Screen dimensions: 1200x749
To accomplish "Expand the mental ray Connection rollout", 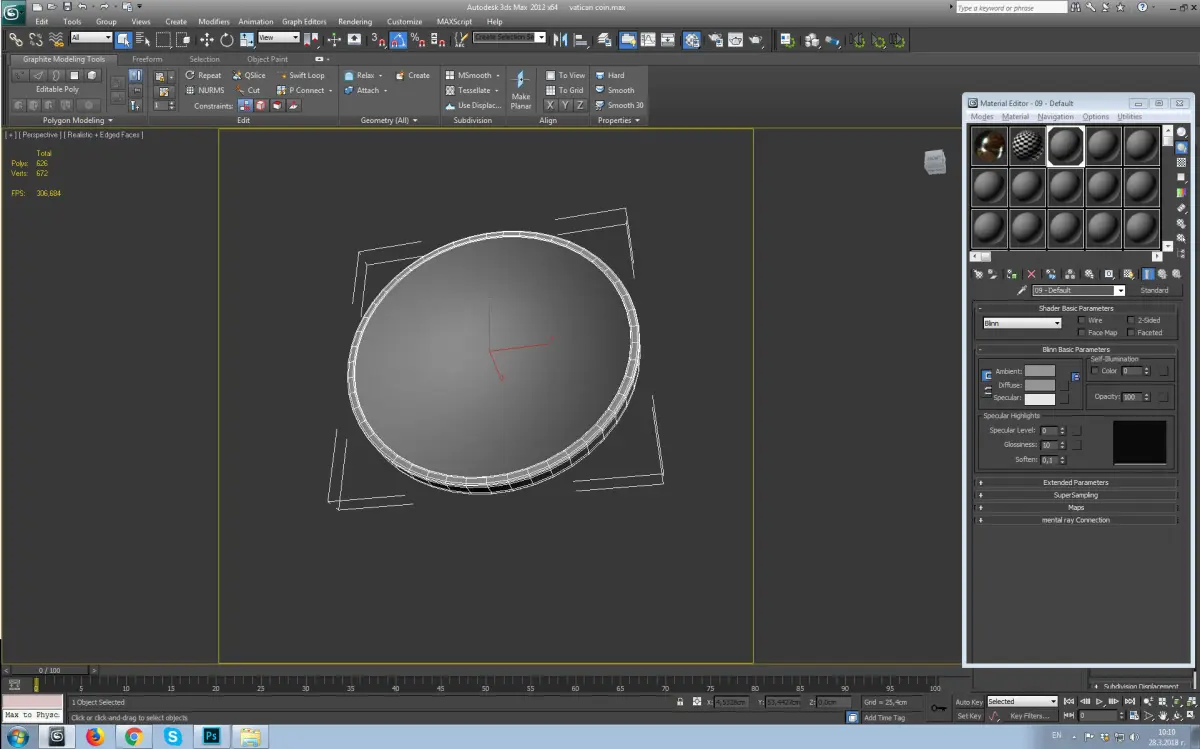I will [1076, 520].
